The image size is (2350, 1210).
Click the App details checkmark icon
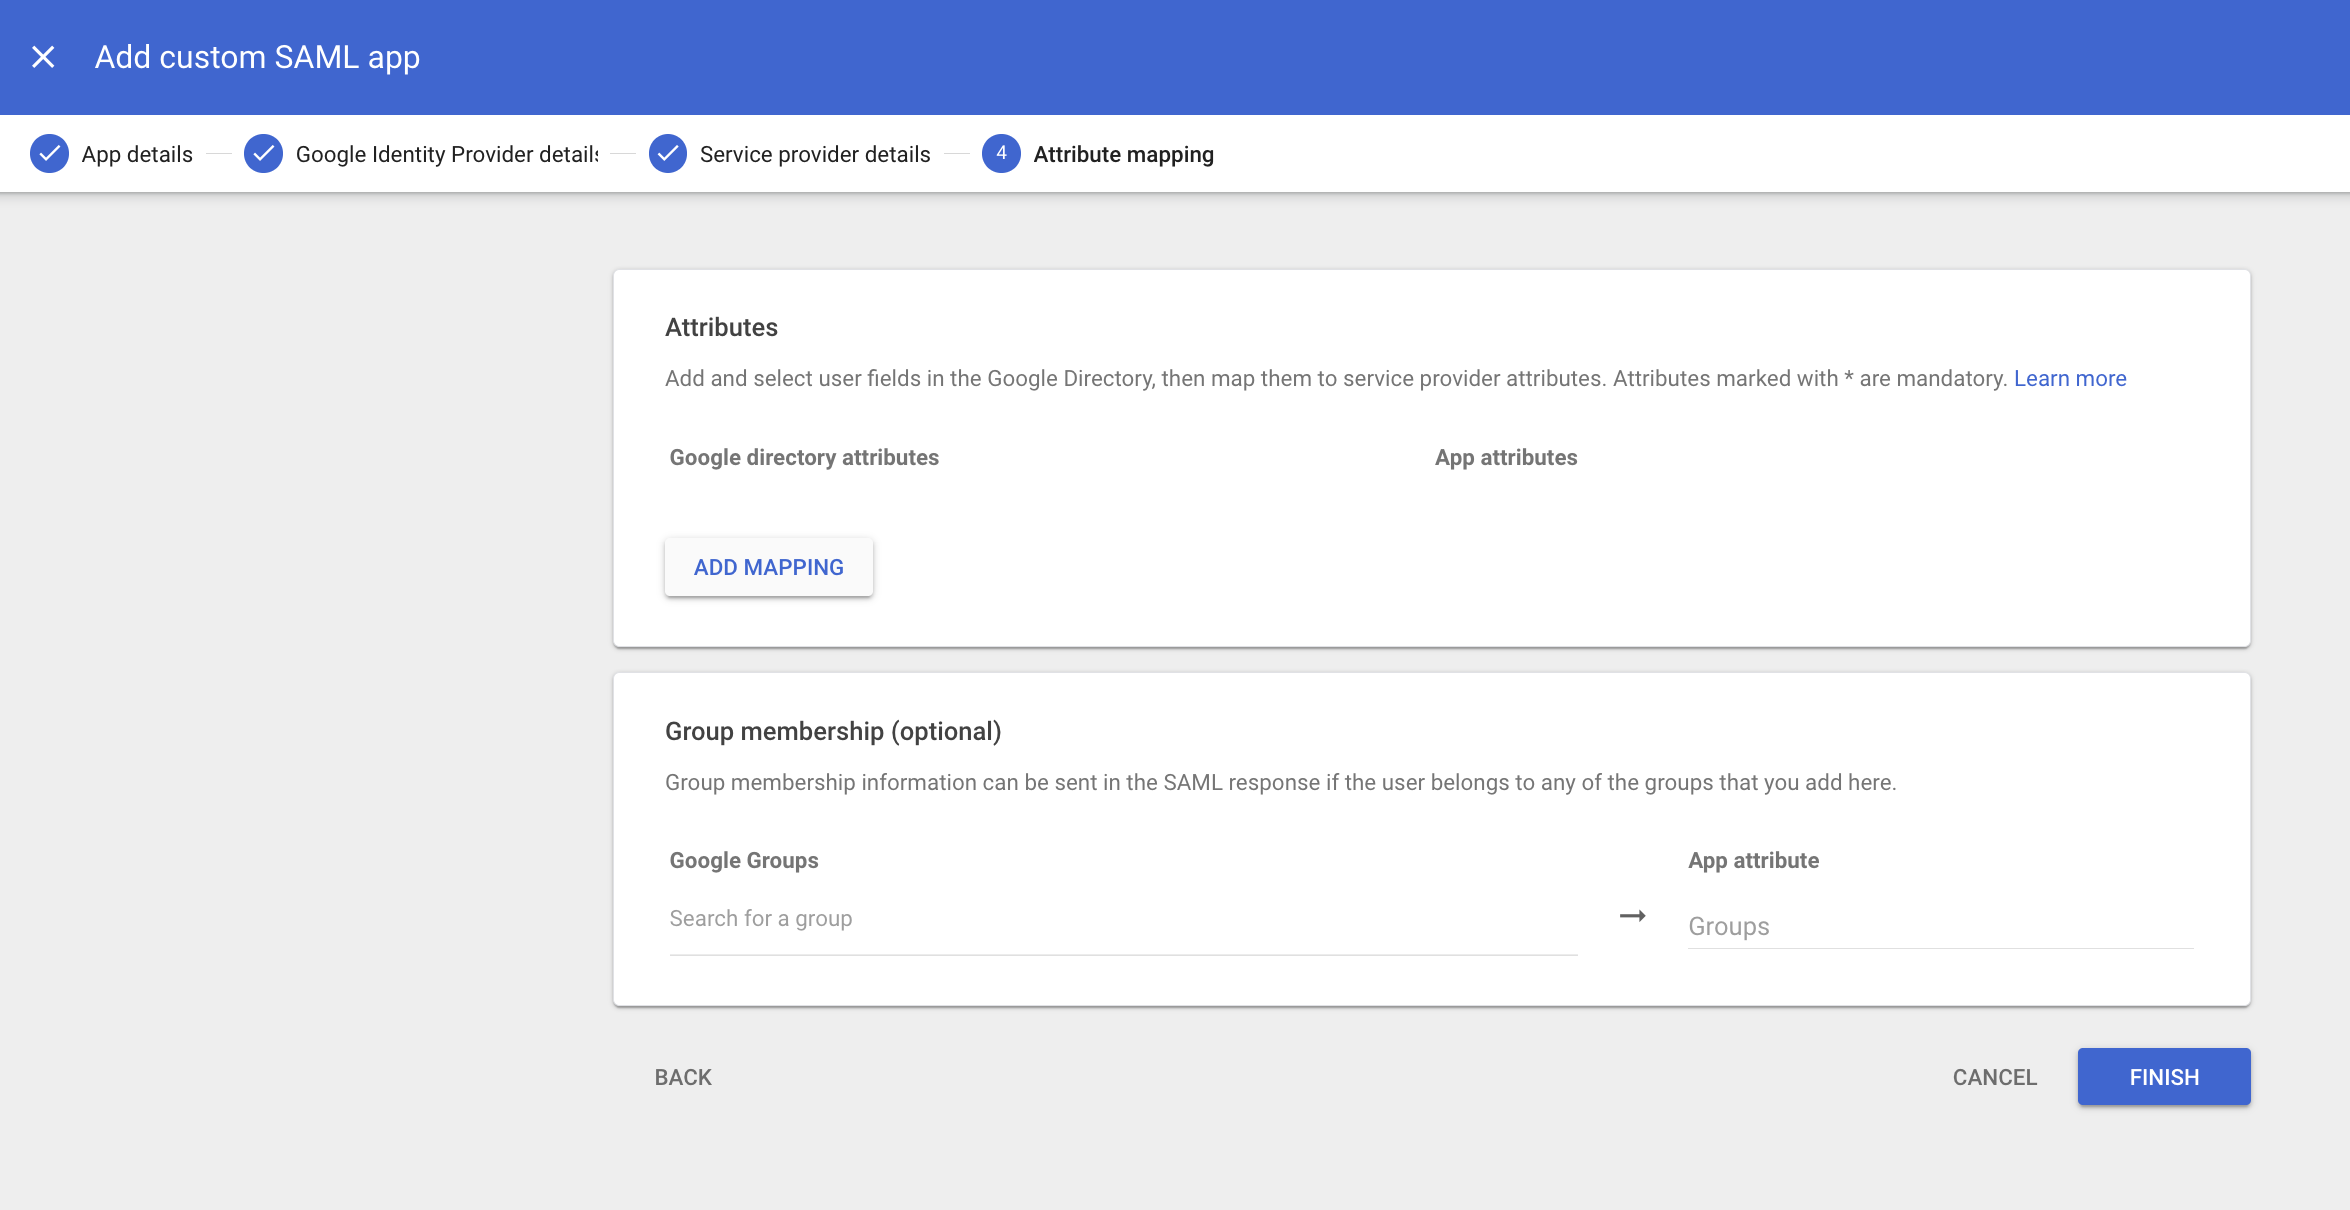point(49,154)
